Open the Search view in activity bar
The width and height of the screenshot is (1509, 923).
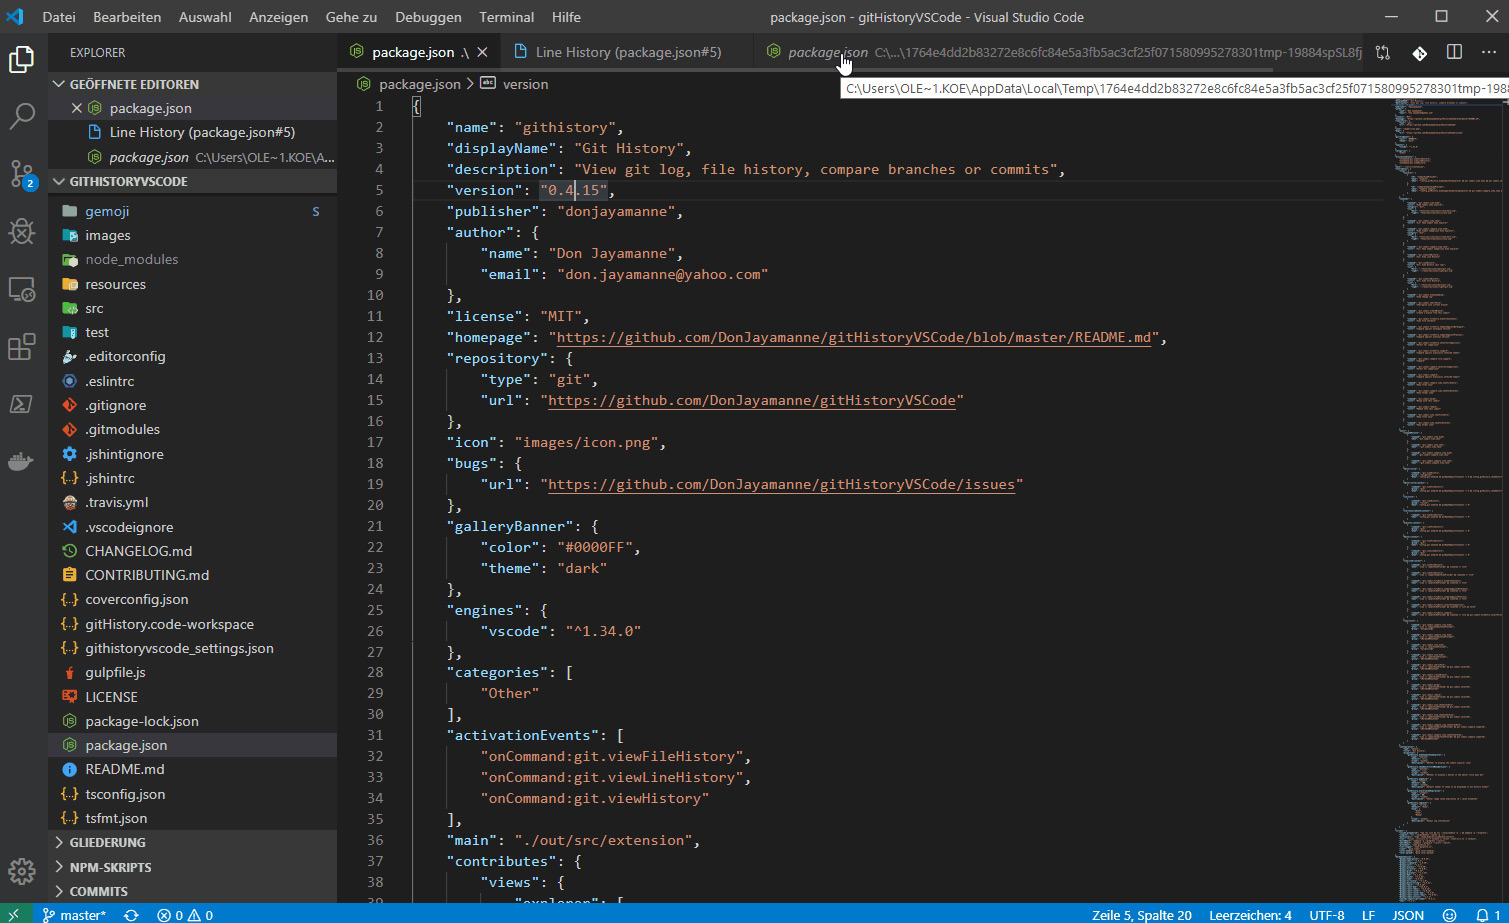coord(22,116)
